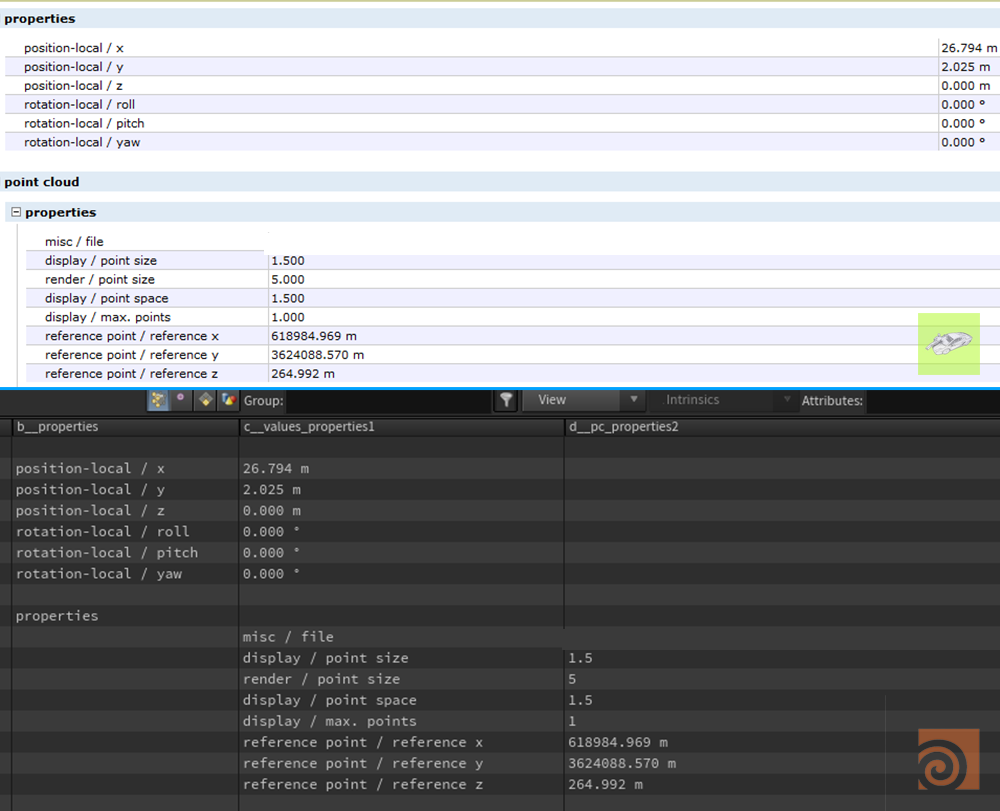Open the View dropdown

(x=582, y=400)
